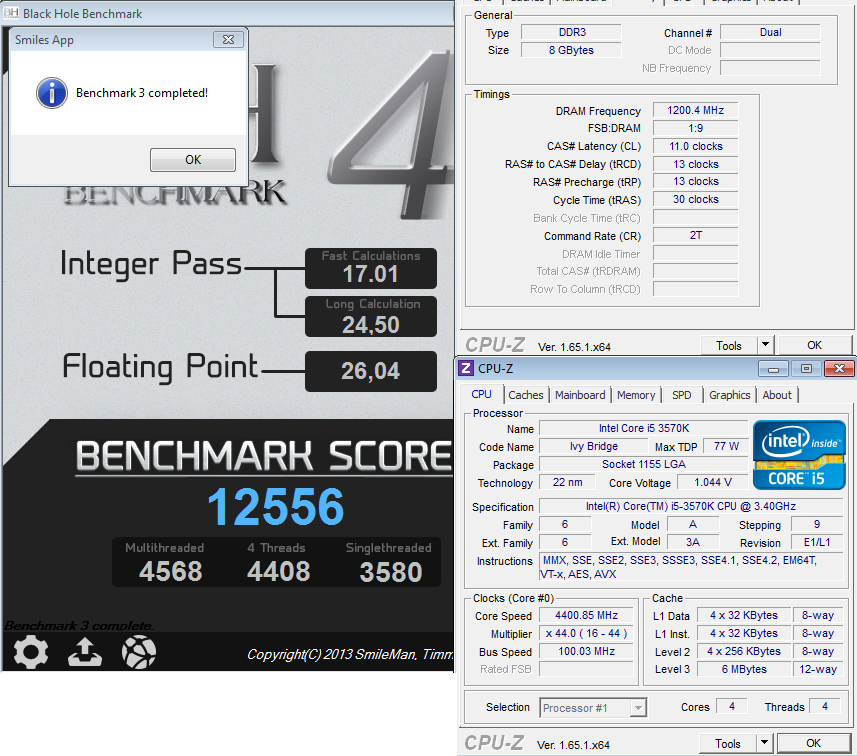Click the blue information icon in Smiles App dialog
Screen dimensions: 857x756
(52, 93)
